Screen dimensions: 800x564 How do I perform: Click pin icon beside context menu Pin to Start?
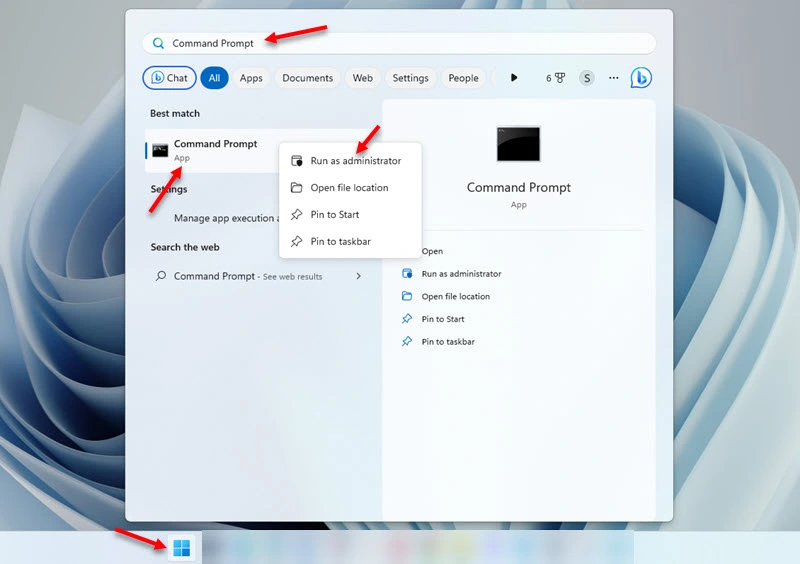[x=296, y=214]
